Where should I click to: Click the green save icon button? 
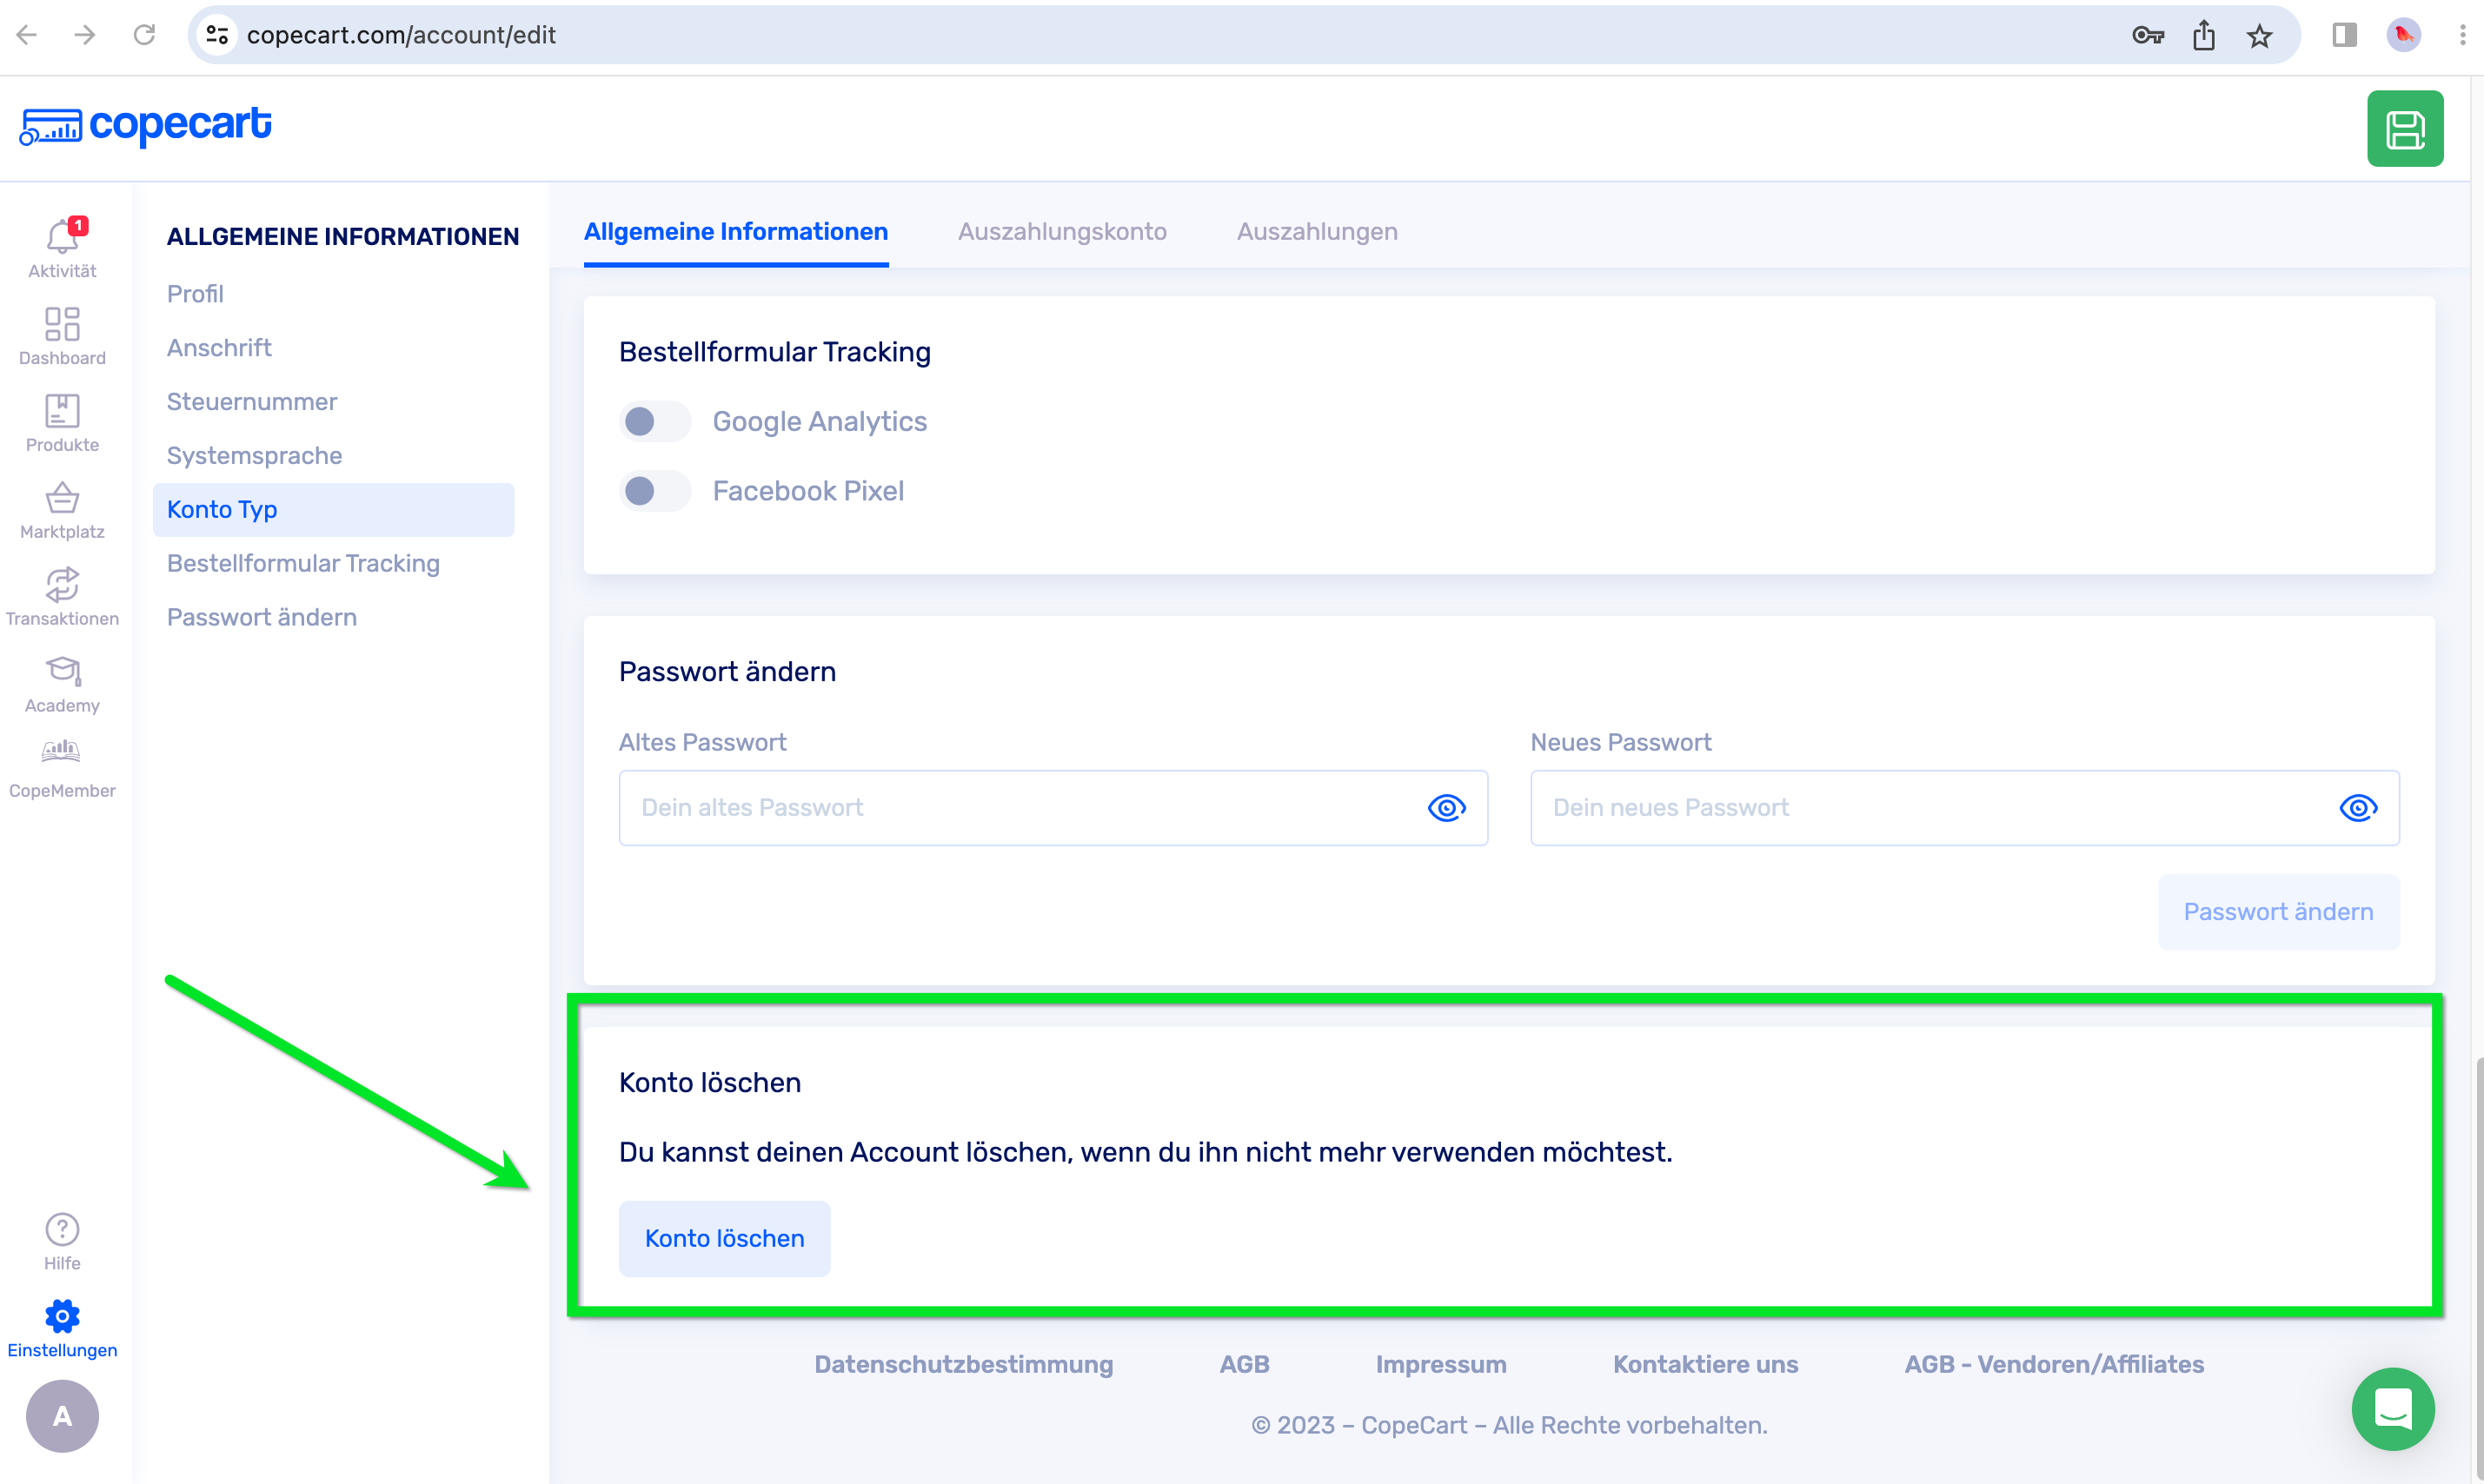pyautogui.click(x=2404, y=129)
